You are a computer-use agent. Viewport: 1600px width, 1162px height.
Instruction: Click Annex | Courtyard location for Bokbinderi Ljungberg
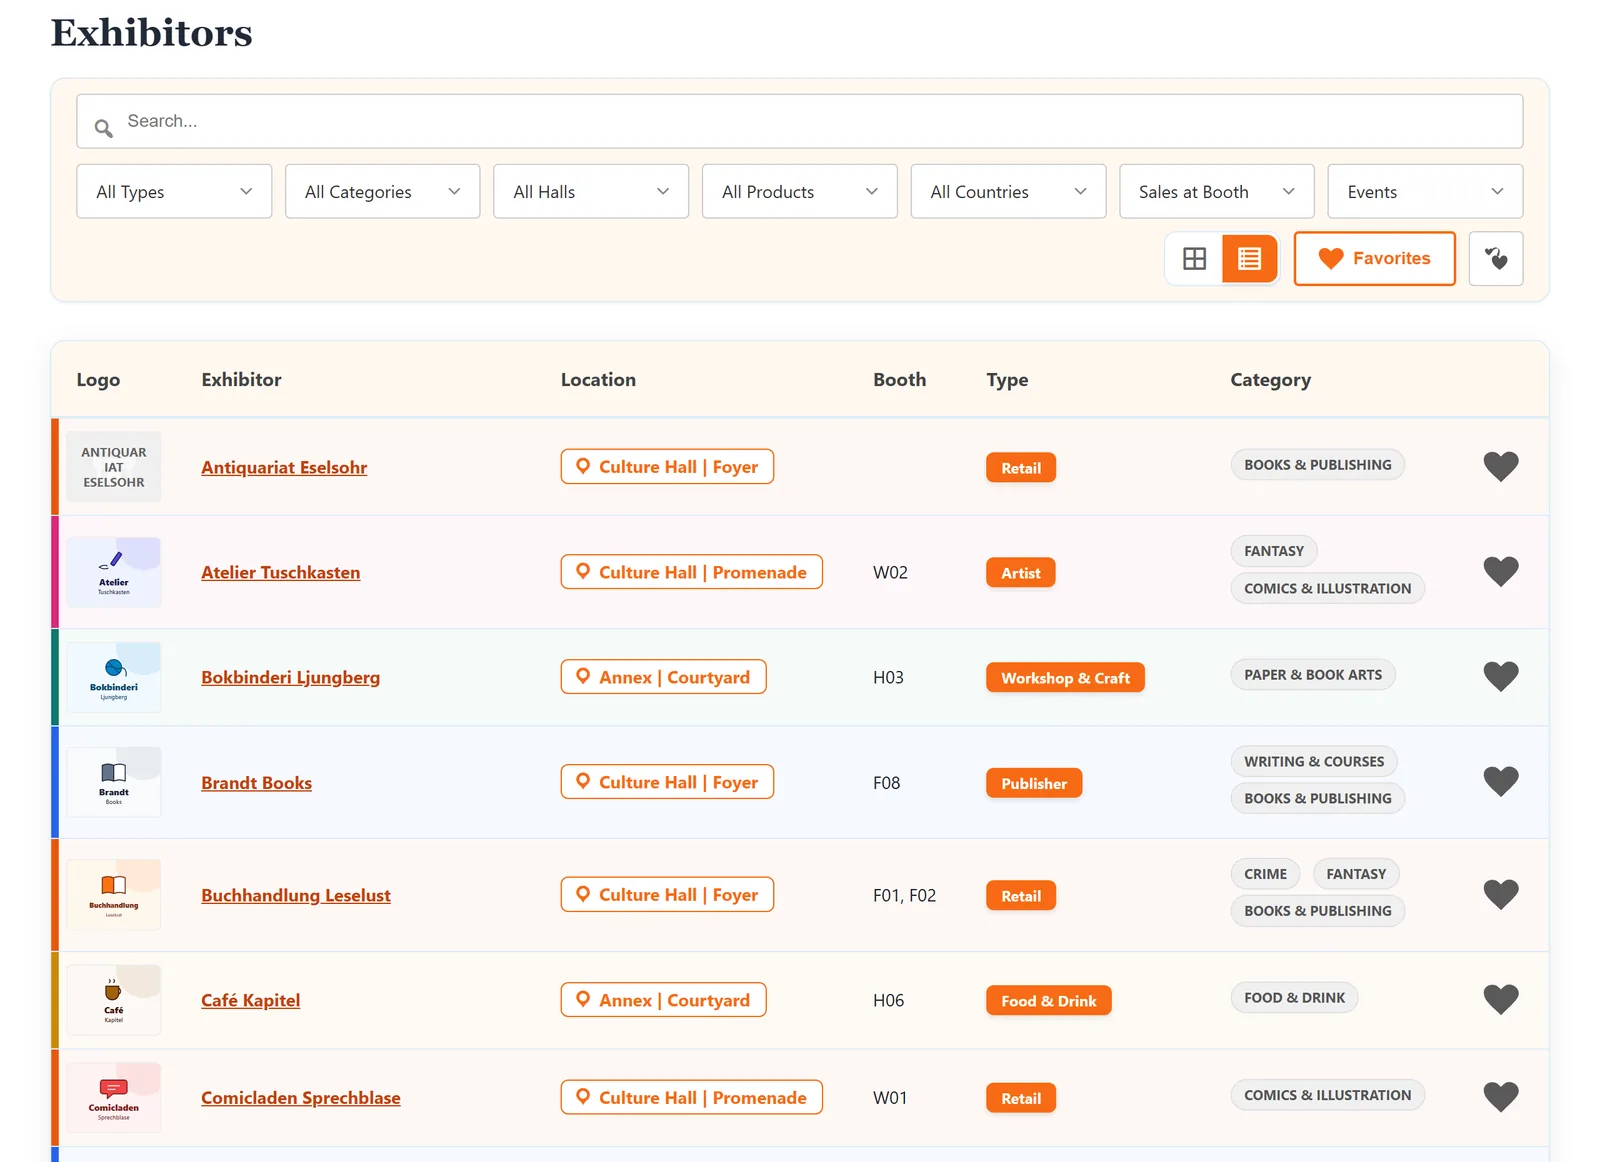[x=663, y=677]
